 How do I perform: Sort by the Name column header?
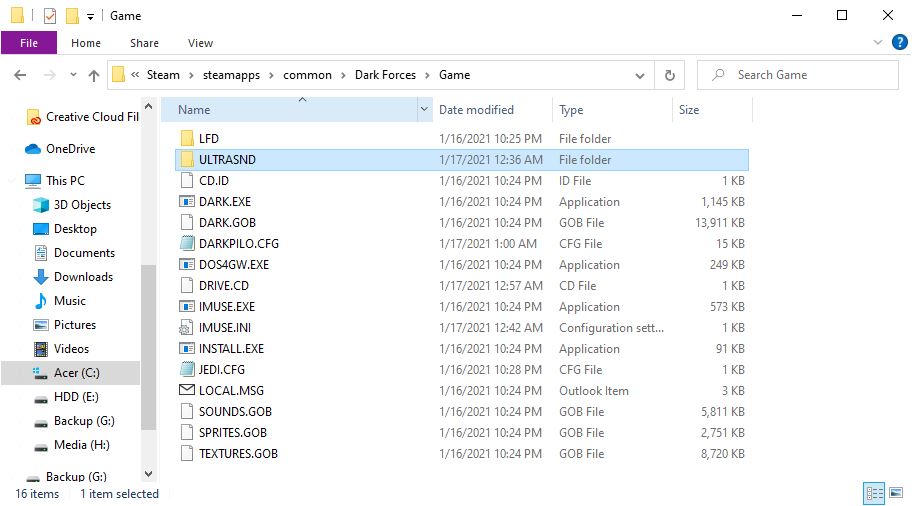click(290, 110)
